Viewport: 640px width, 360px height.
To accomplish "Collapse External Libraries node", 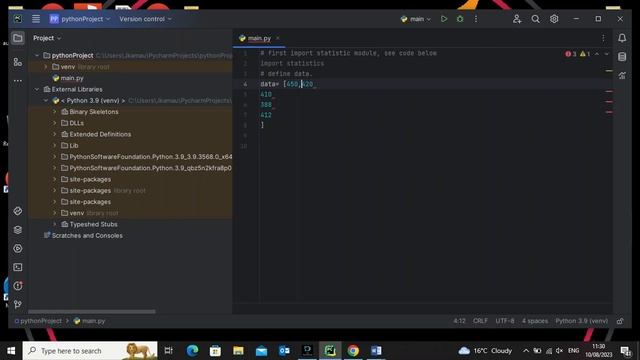I will pyautogui.click(x=37, y=89).
